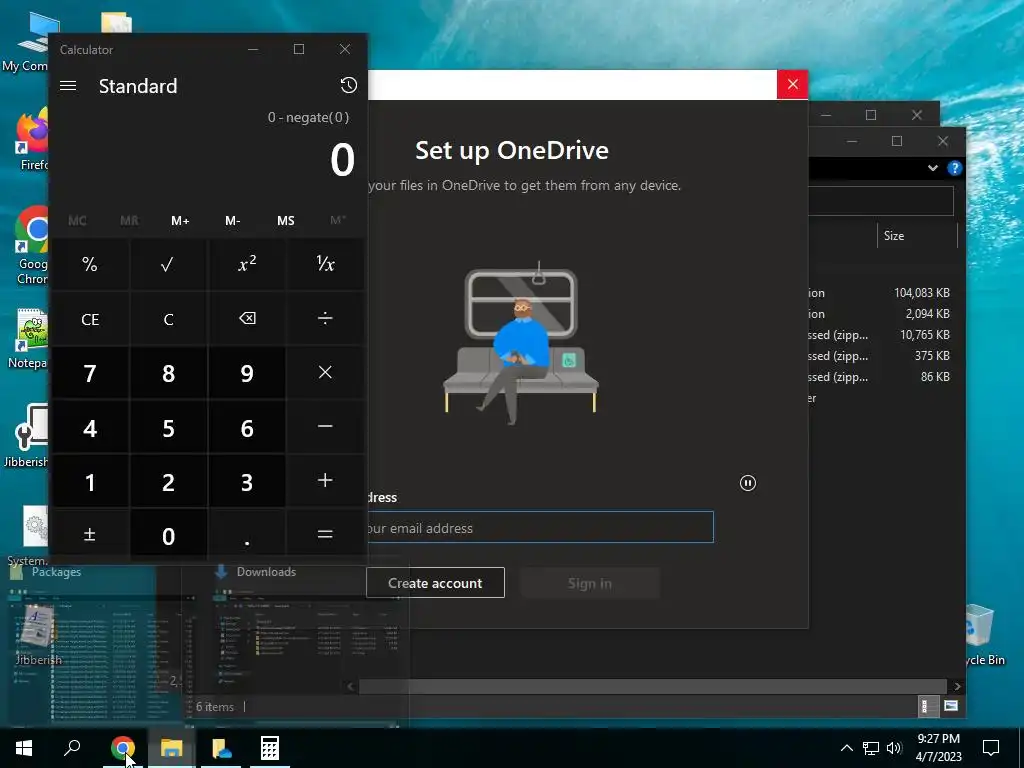1024x768 pixels.
Task: Click the plus-minus negate key
Action: [90, 535]
